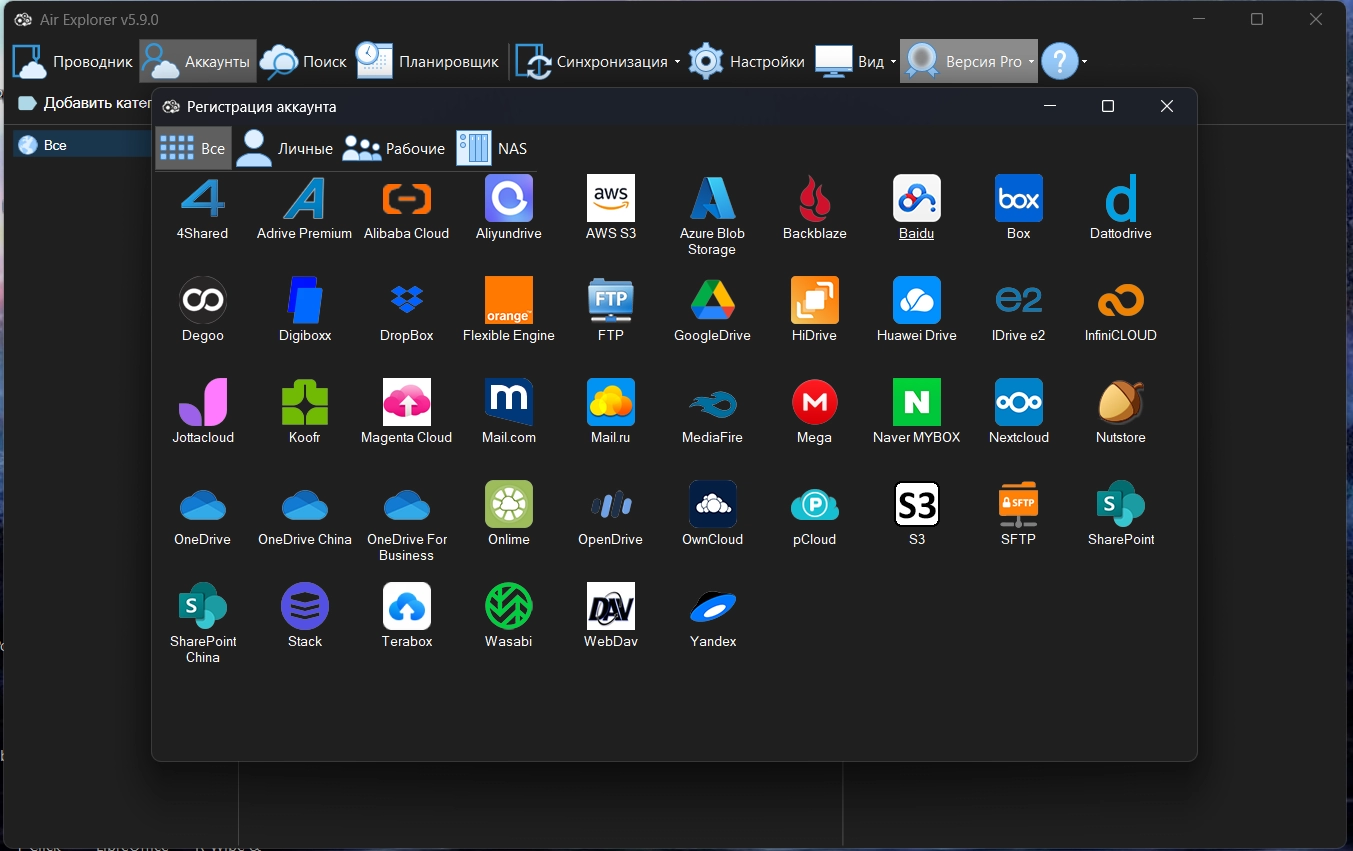This screenshot has height=851, width=1353.
Task: Pick the Alibaba Cloud service
Action: (407, 198)
